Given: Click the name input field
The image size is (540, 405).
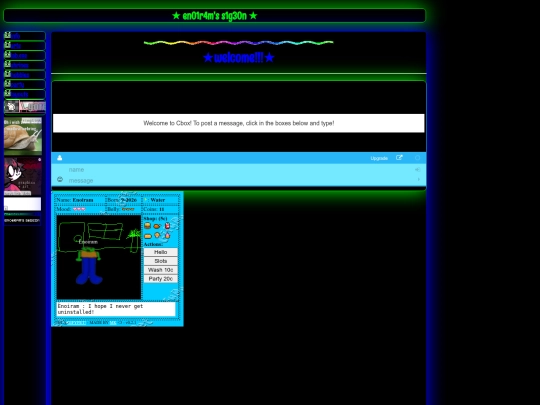Looking at the screenshot, I should 239,169.
